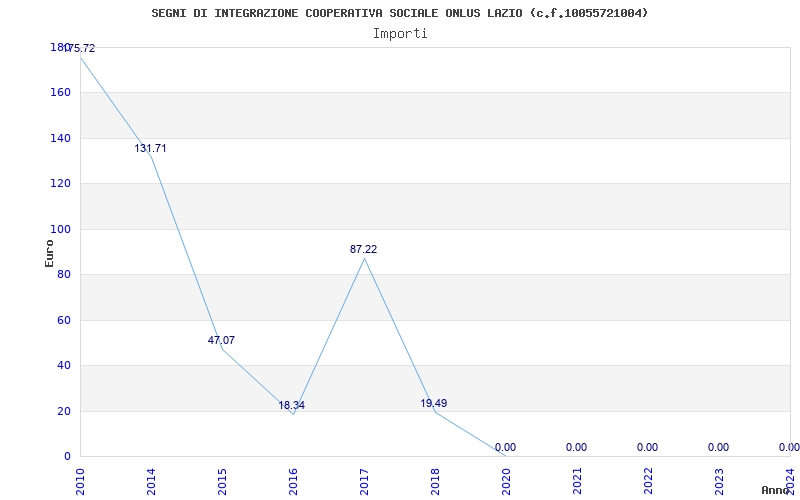Select the 2018 x-axis year label

click(435, 482)
